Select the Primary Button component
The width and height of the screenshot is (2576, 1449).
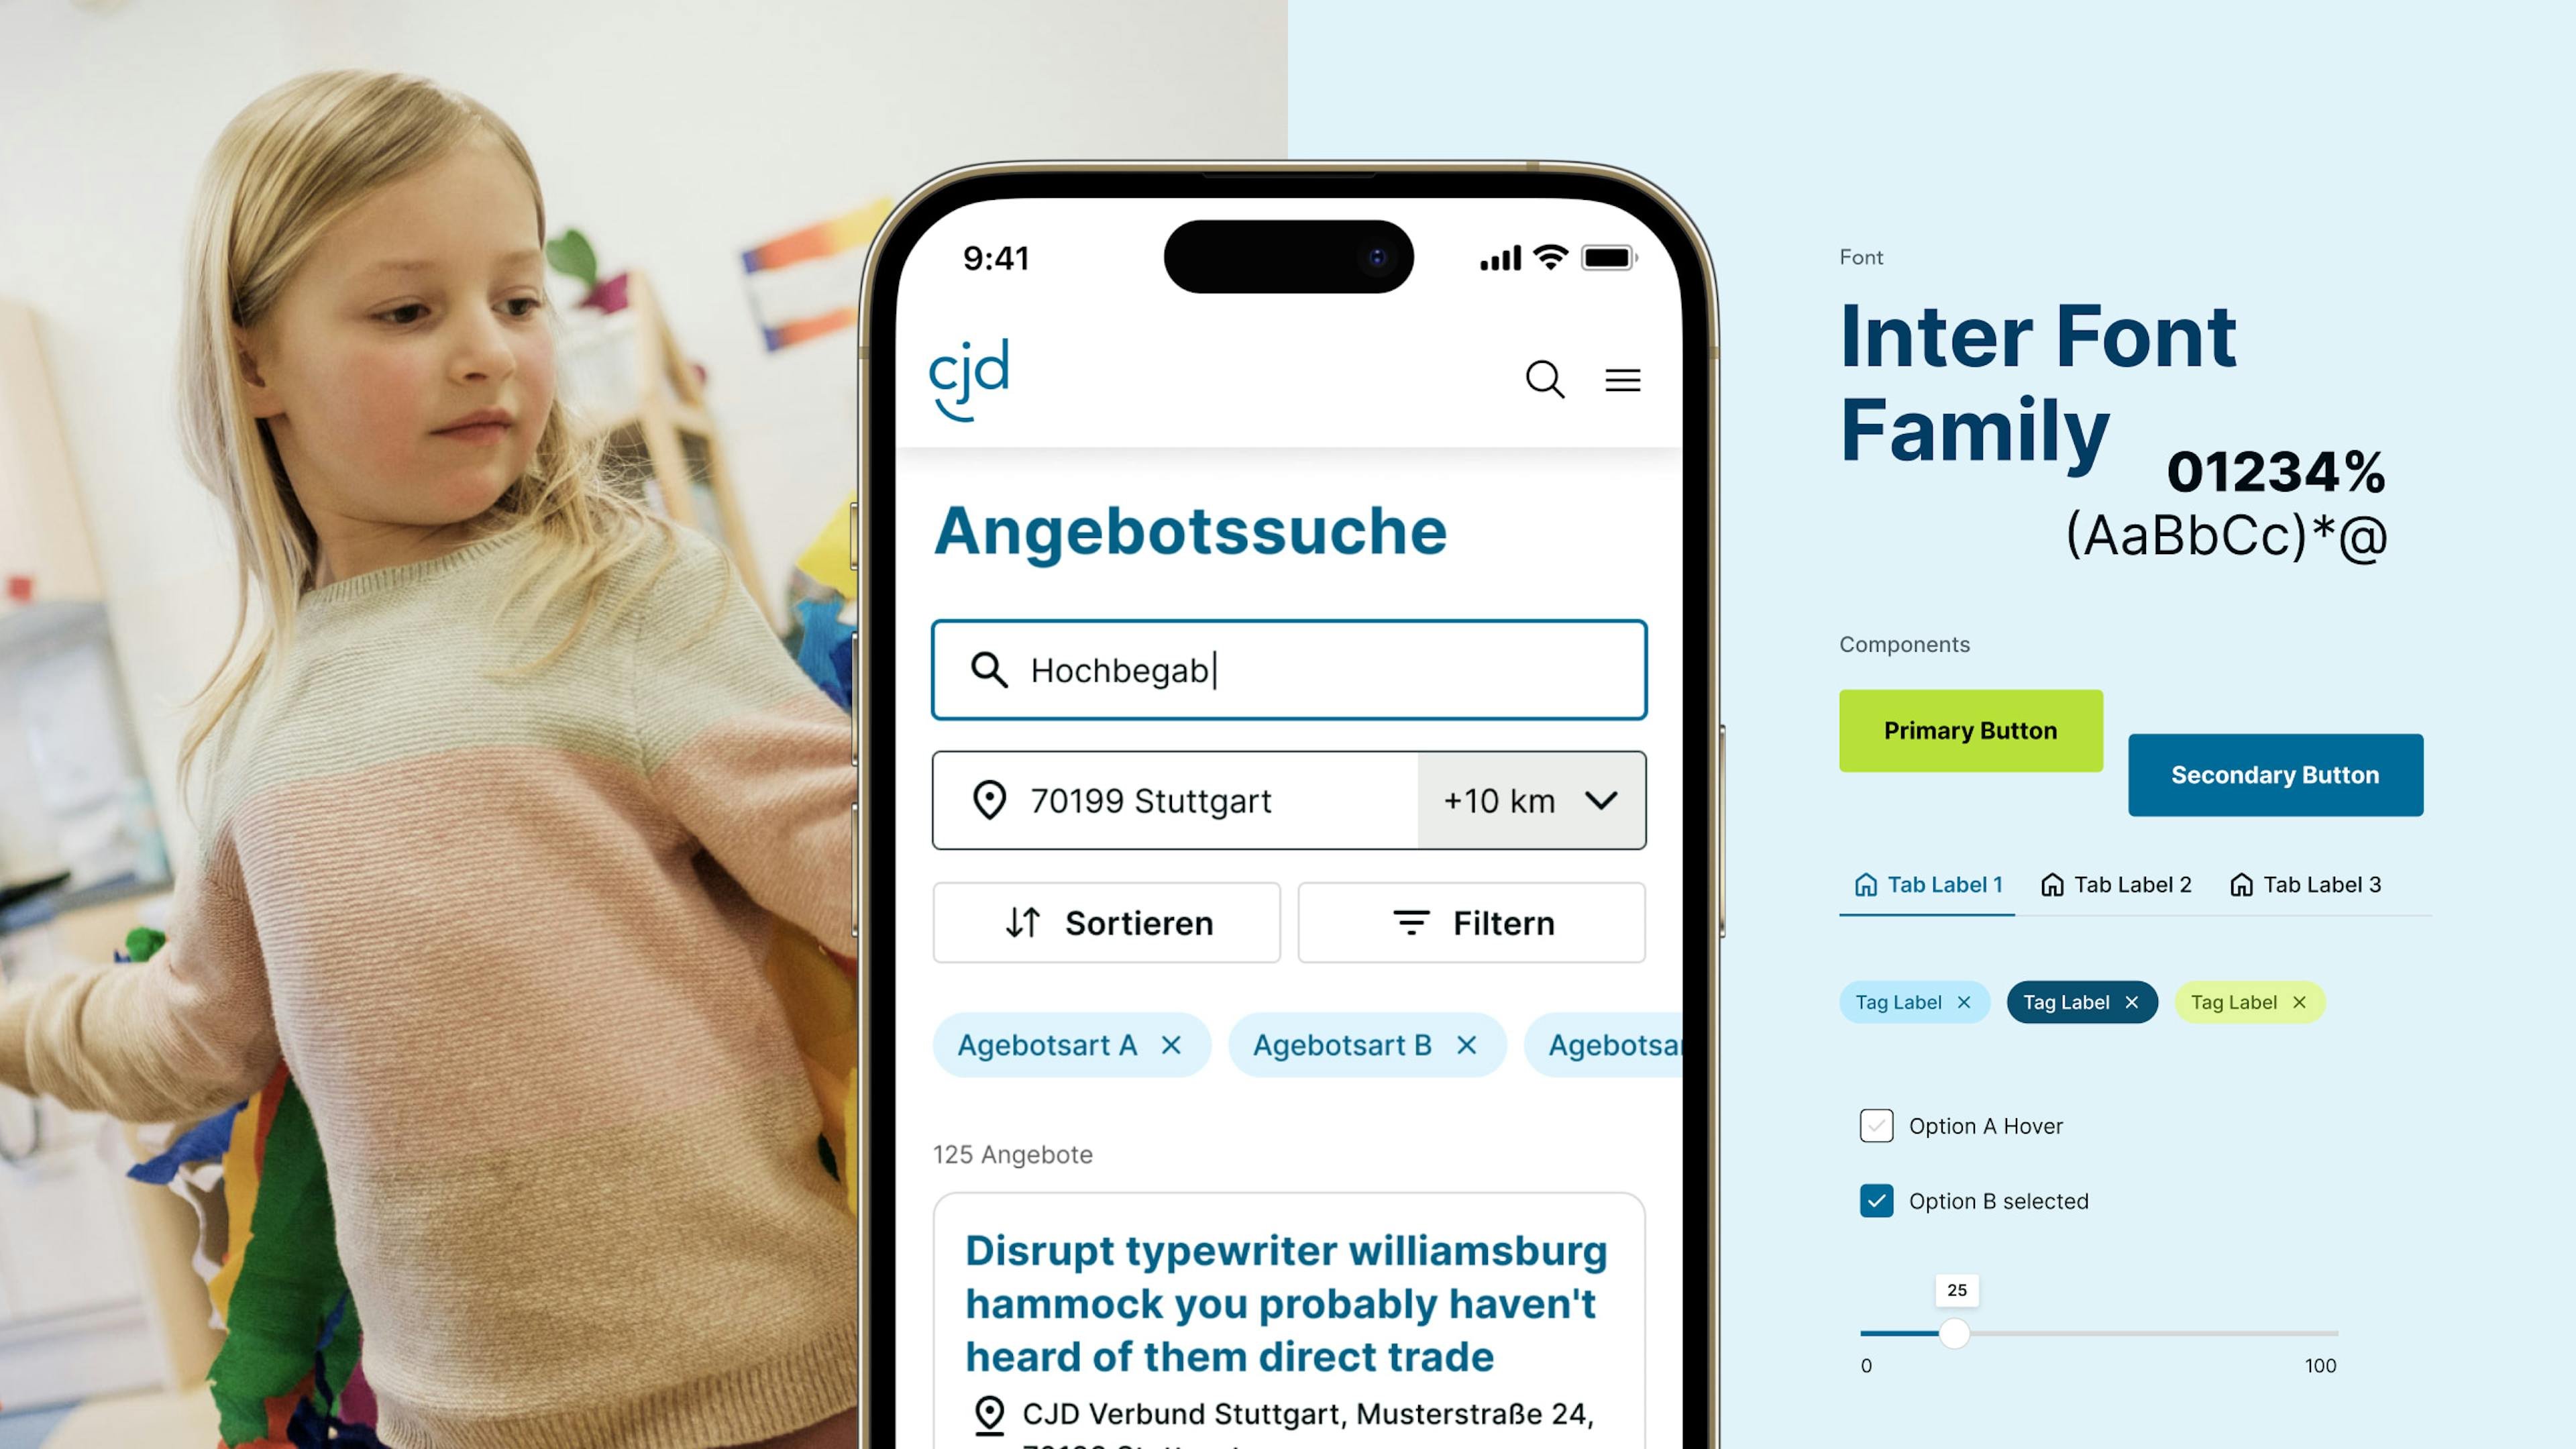pos(1969,729)
